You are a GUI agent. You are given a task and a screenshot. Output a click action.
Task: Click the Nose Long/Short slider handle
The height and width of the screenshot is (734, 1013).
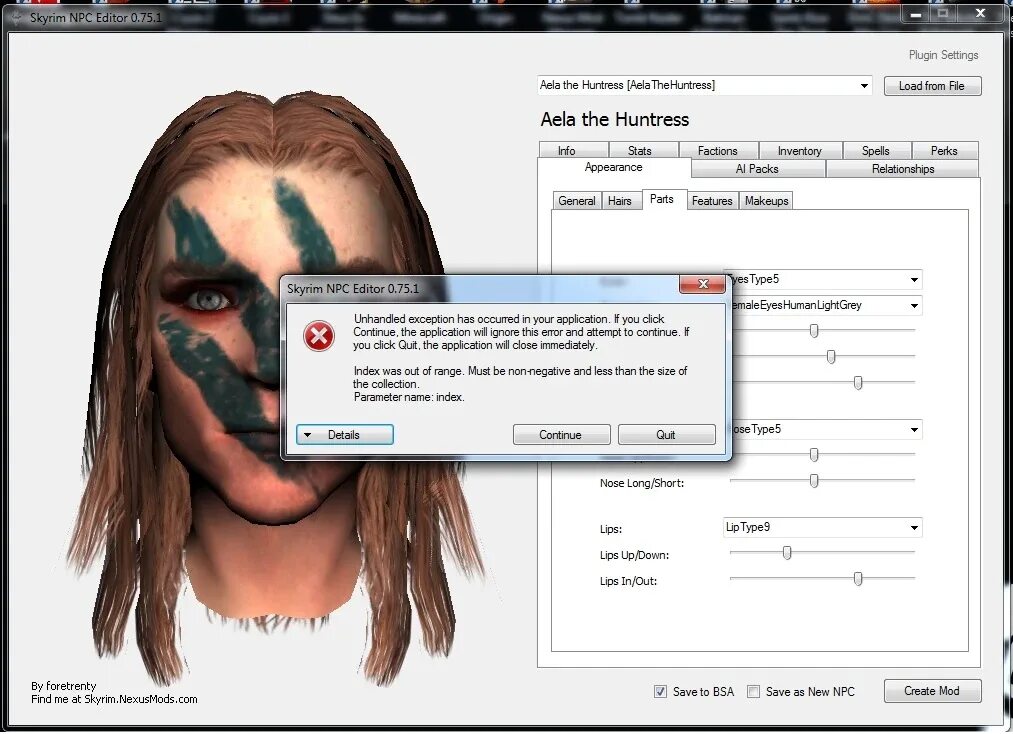coord(814,481)
